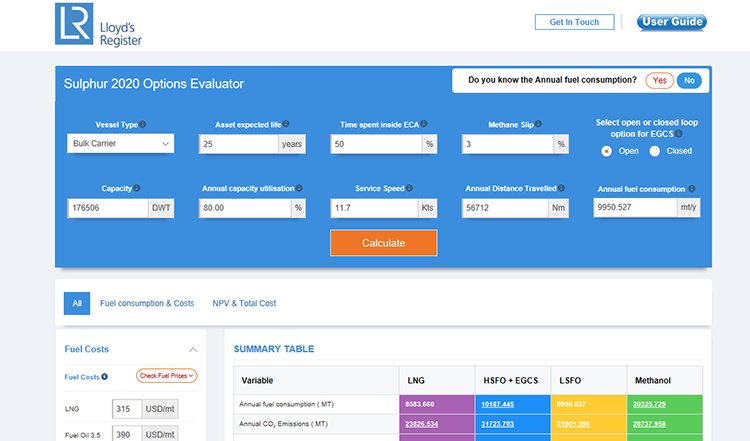Select Yes for annual fuel consumption known
The height and width of the screenshot is (441, 750).
(x=659, y=80)
